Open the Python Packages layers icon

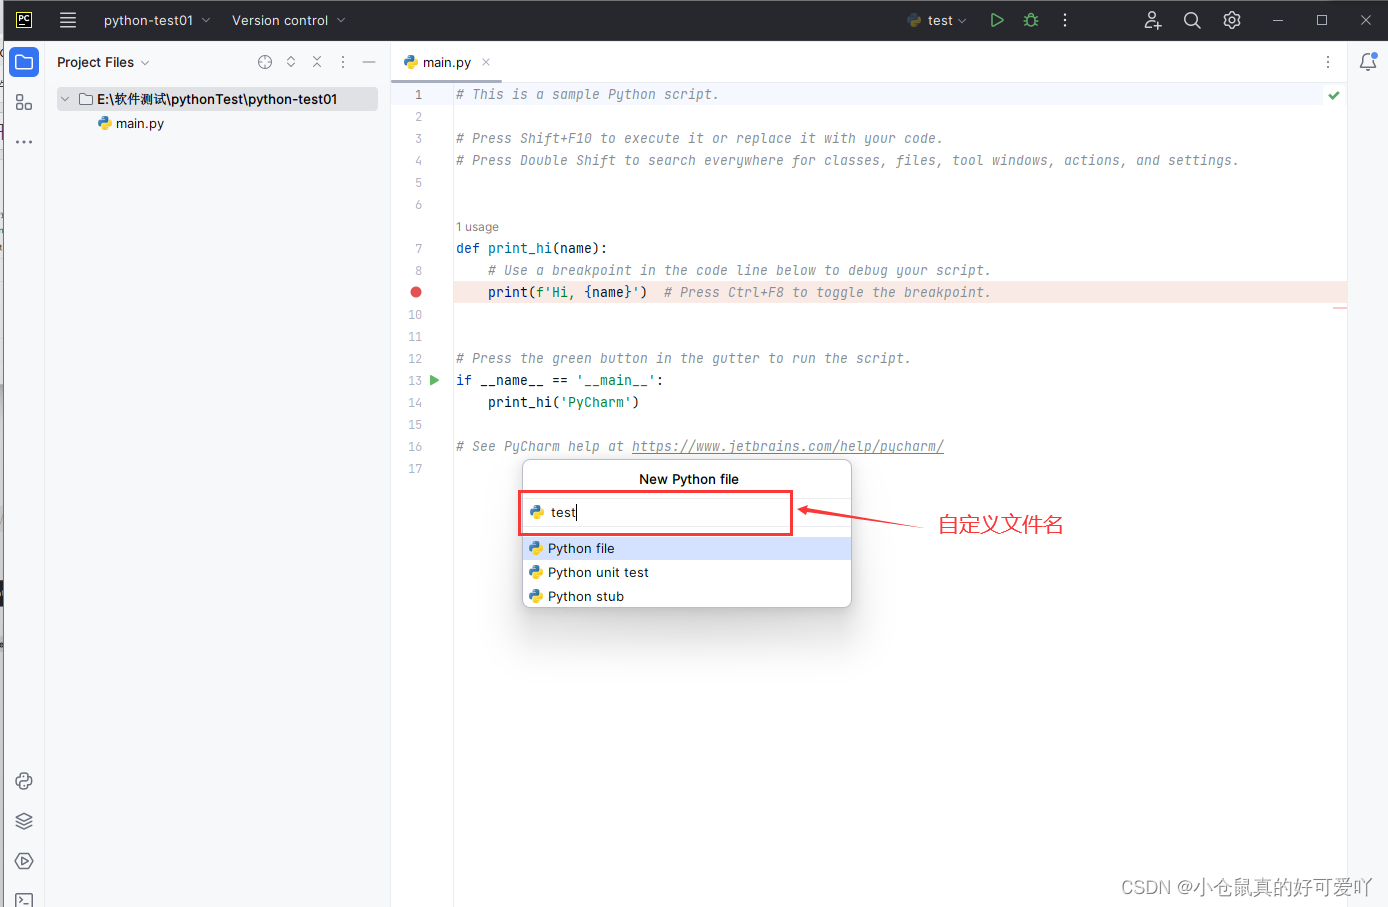click(x=24, y=821)
